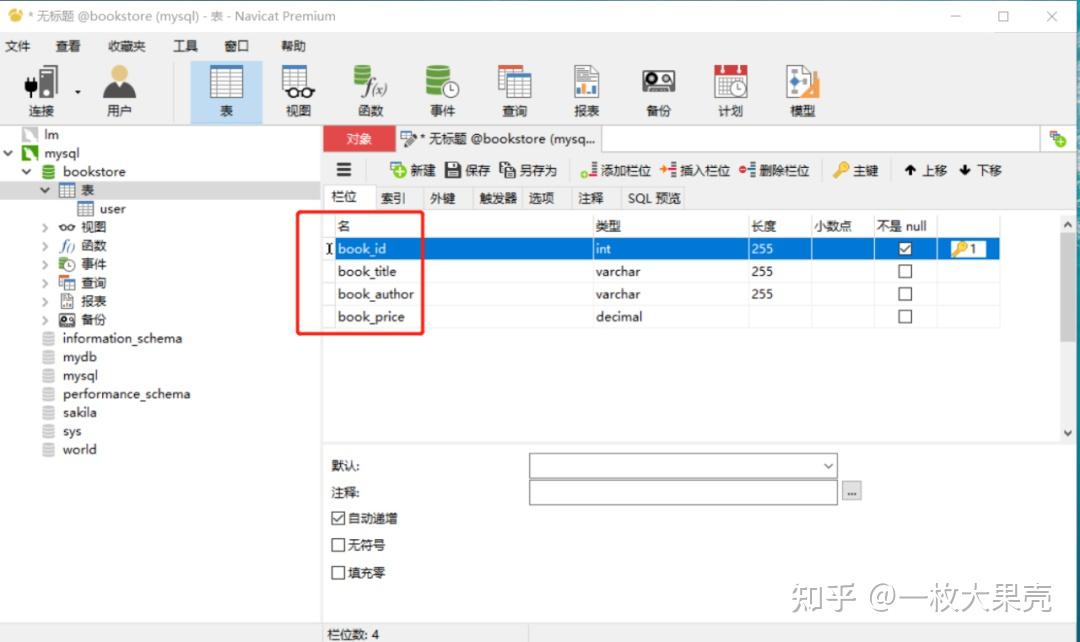This screenshot has height=642, width=1080.
Task: Open the 默认 value dropdown
Action: click(x=827, y=465)
